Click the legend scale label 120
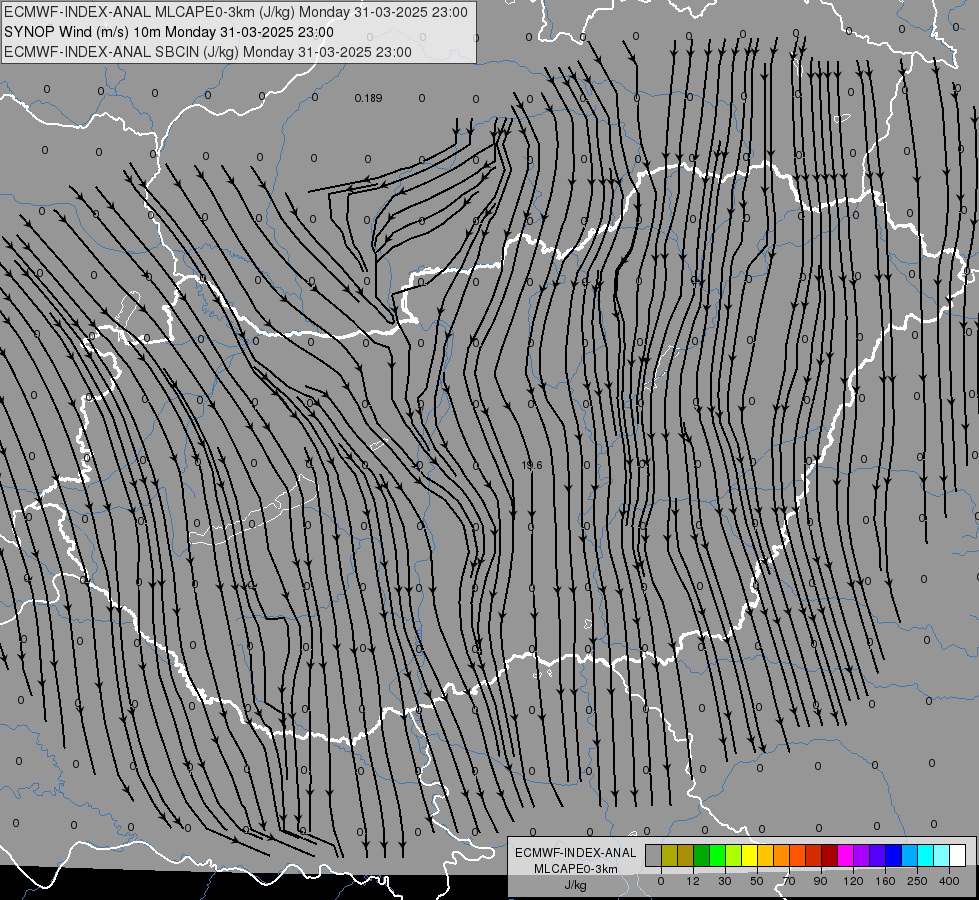The width and height of the screenshot is (979, 900). (854, 881)
